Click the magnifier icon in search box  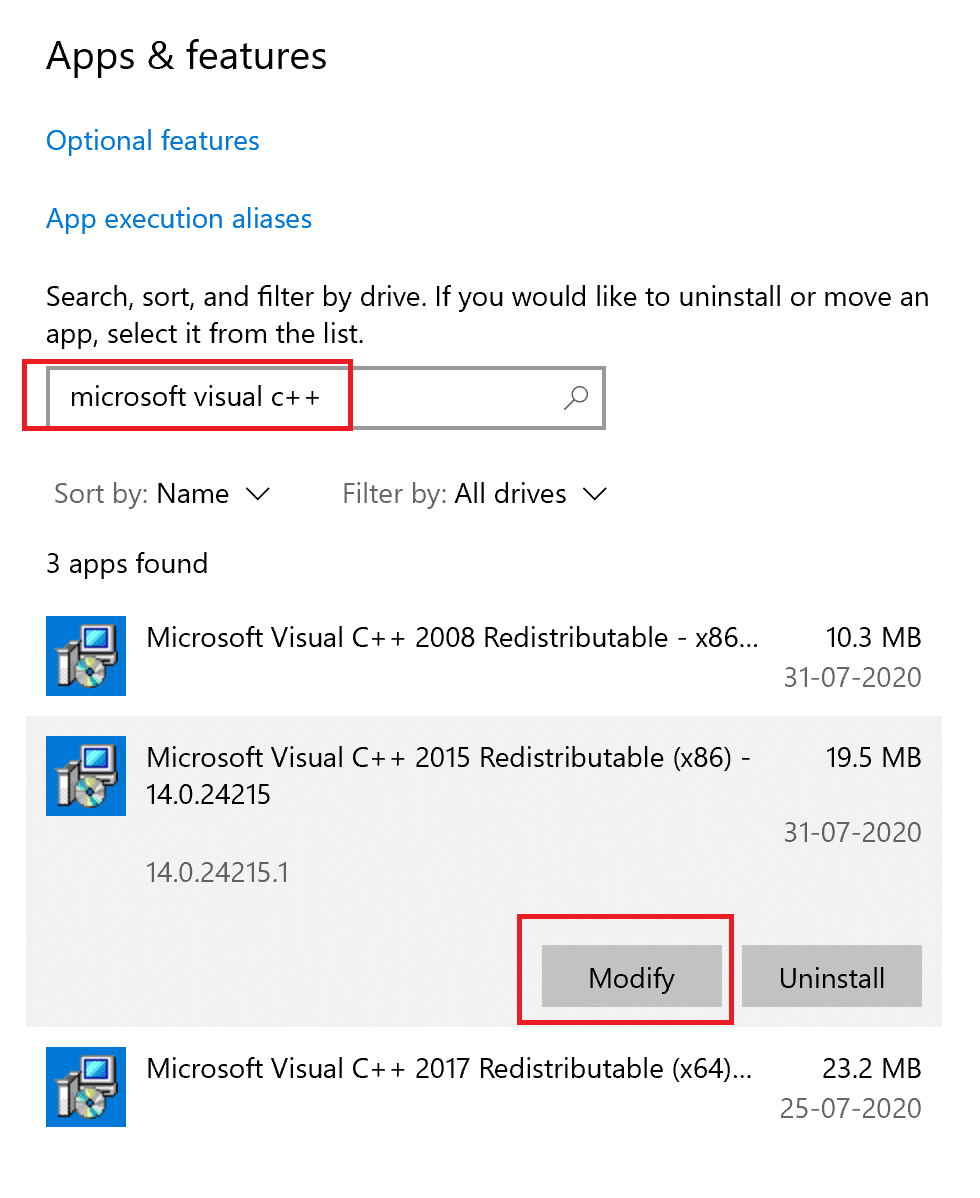tap(576, 398)
